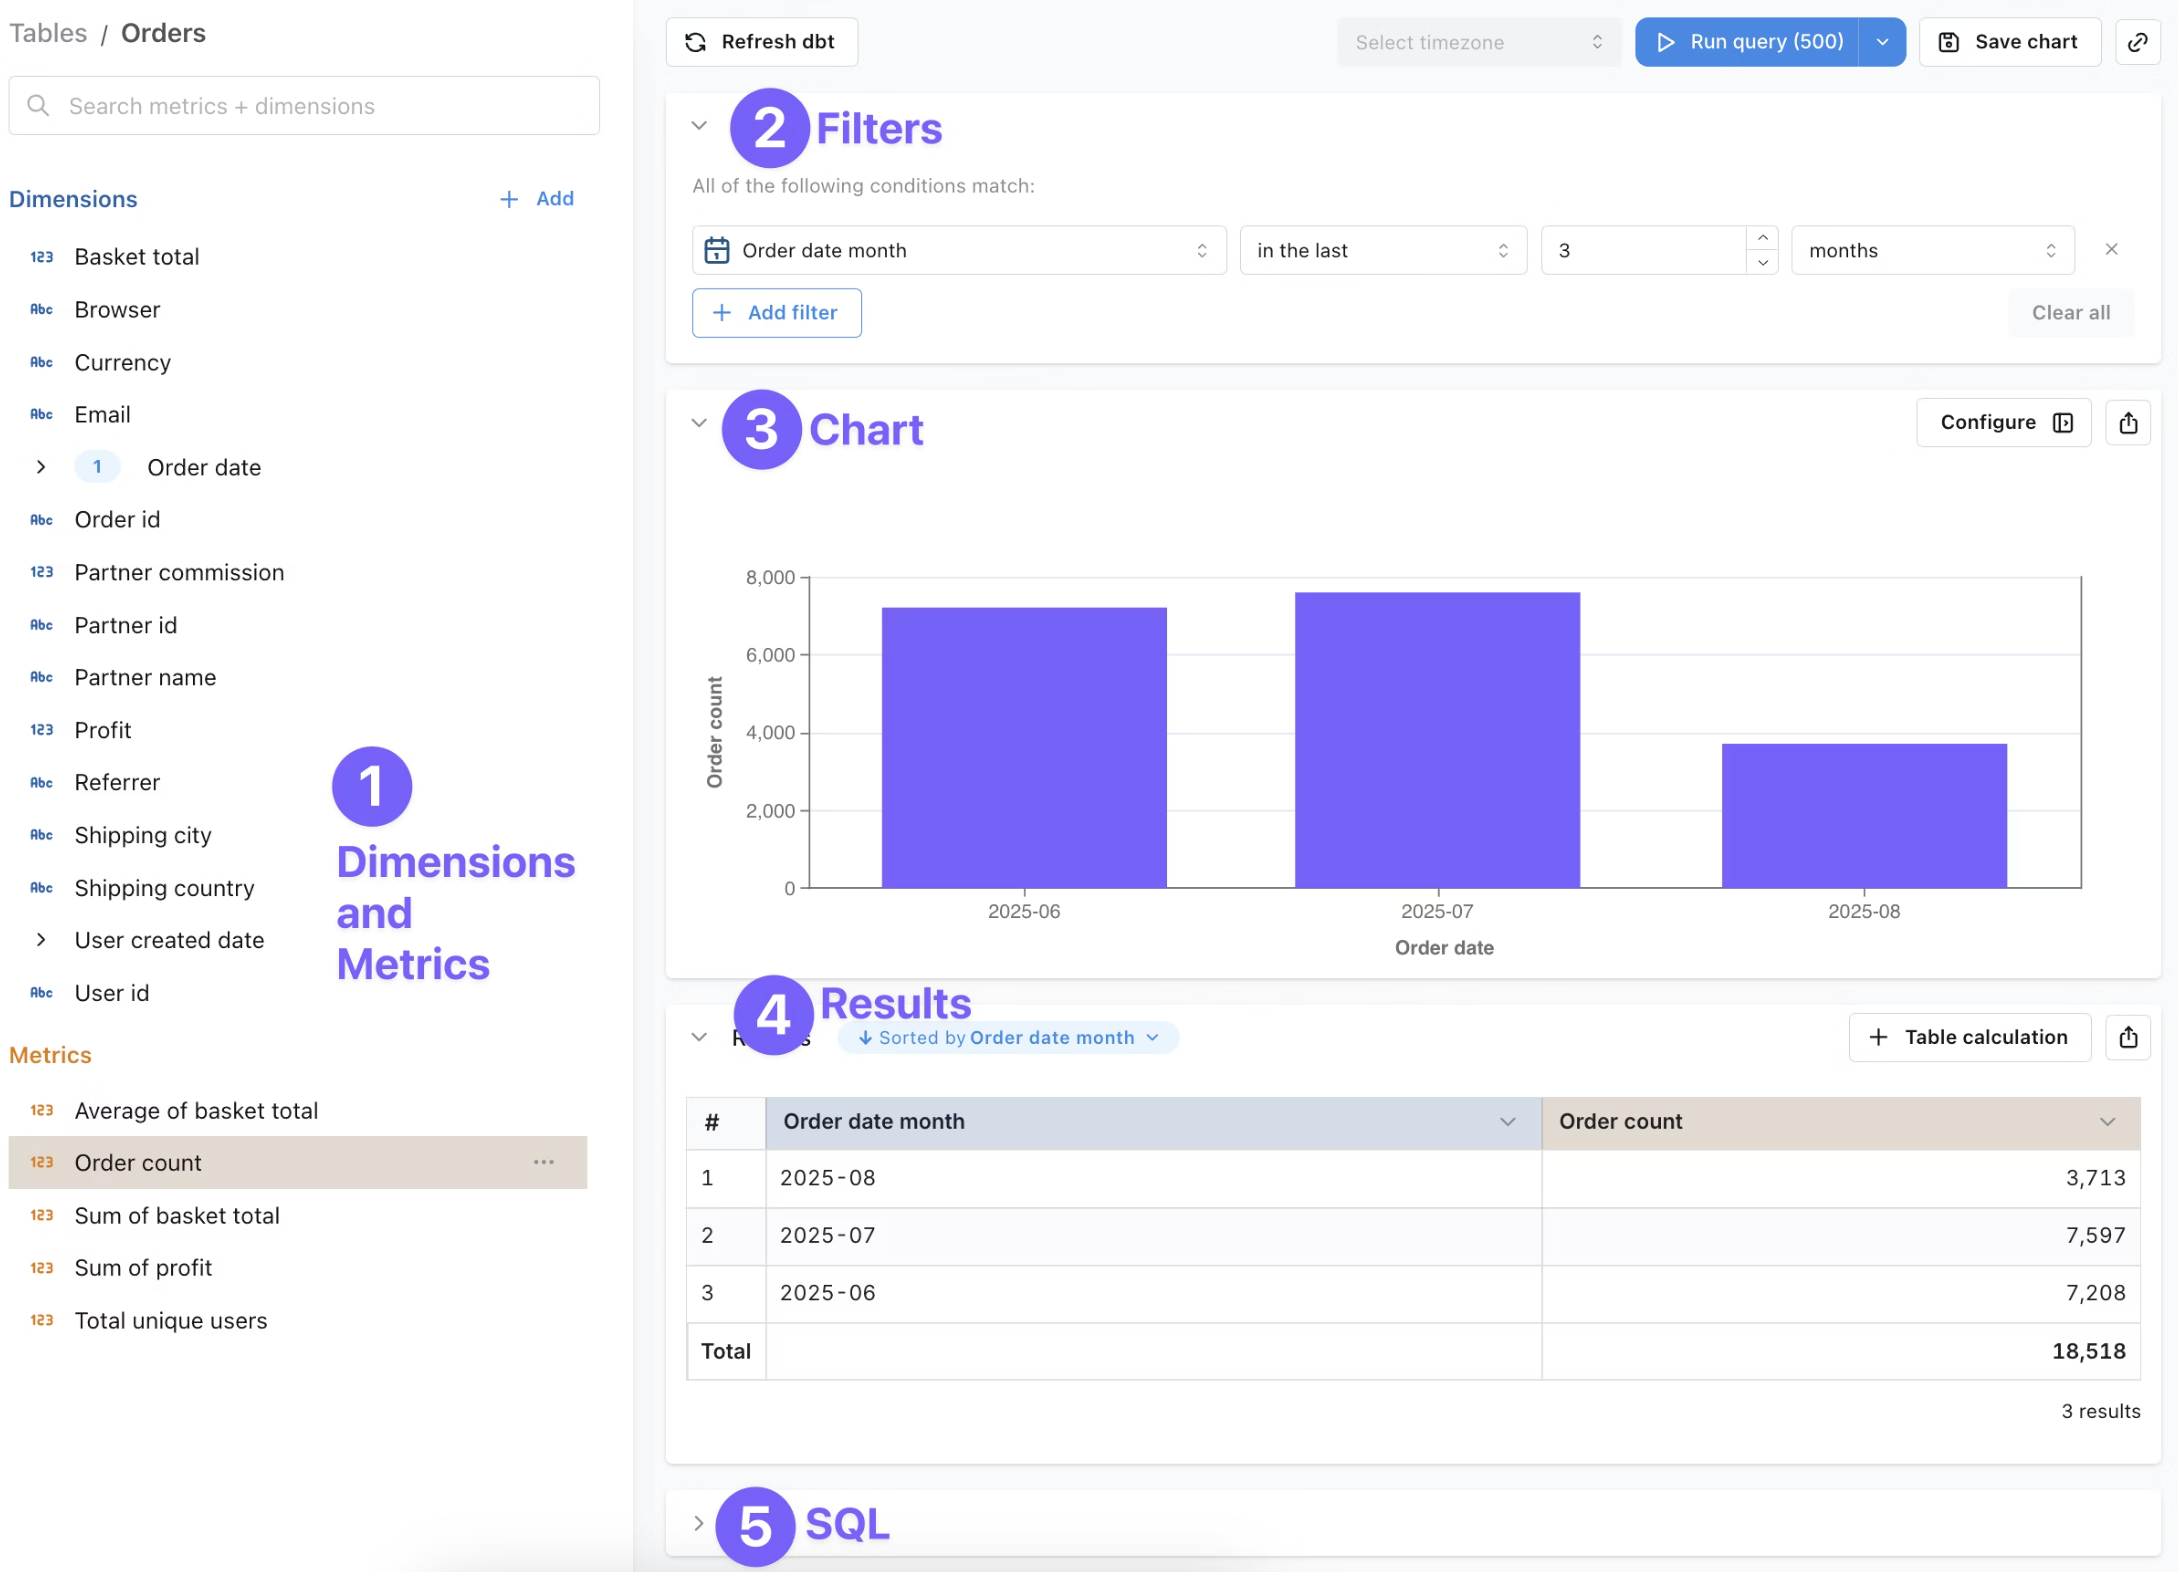Click the 2025-07 bar in chart
The image size is (2178, 1572).
point(1437,740)
